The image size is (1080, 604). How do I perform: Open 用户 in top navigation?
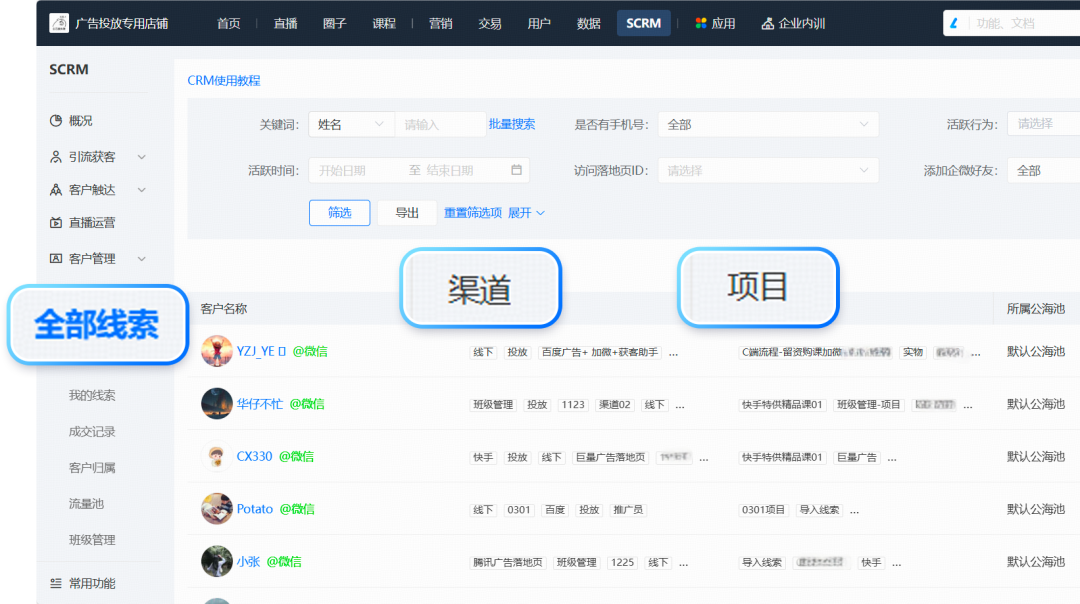point(539,23)
